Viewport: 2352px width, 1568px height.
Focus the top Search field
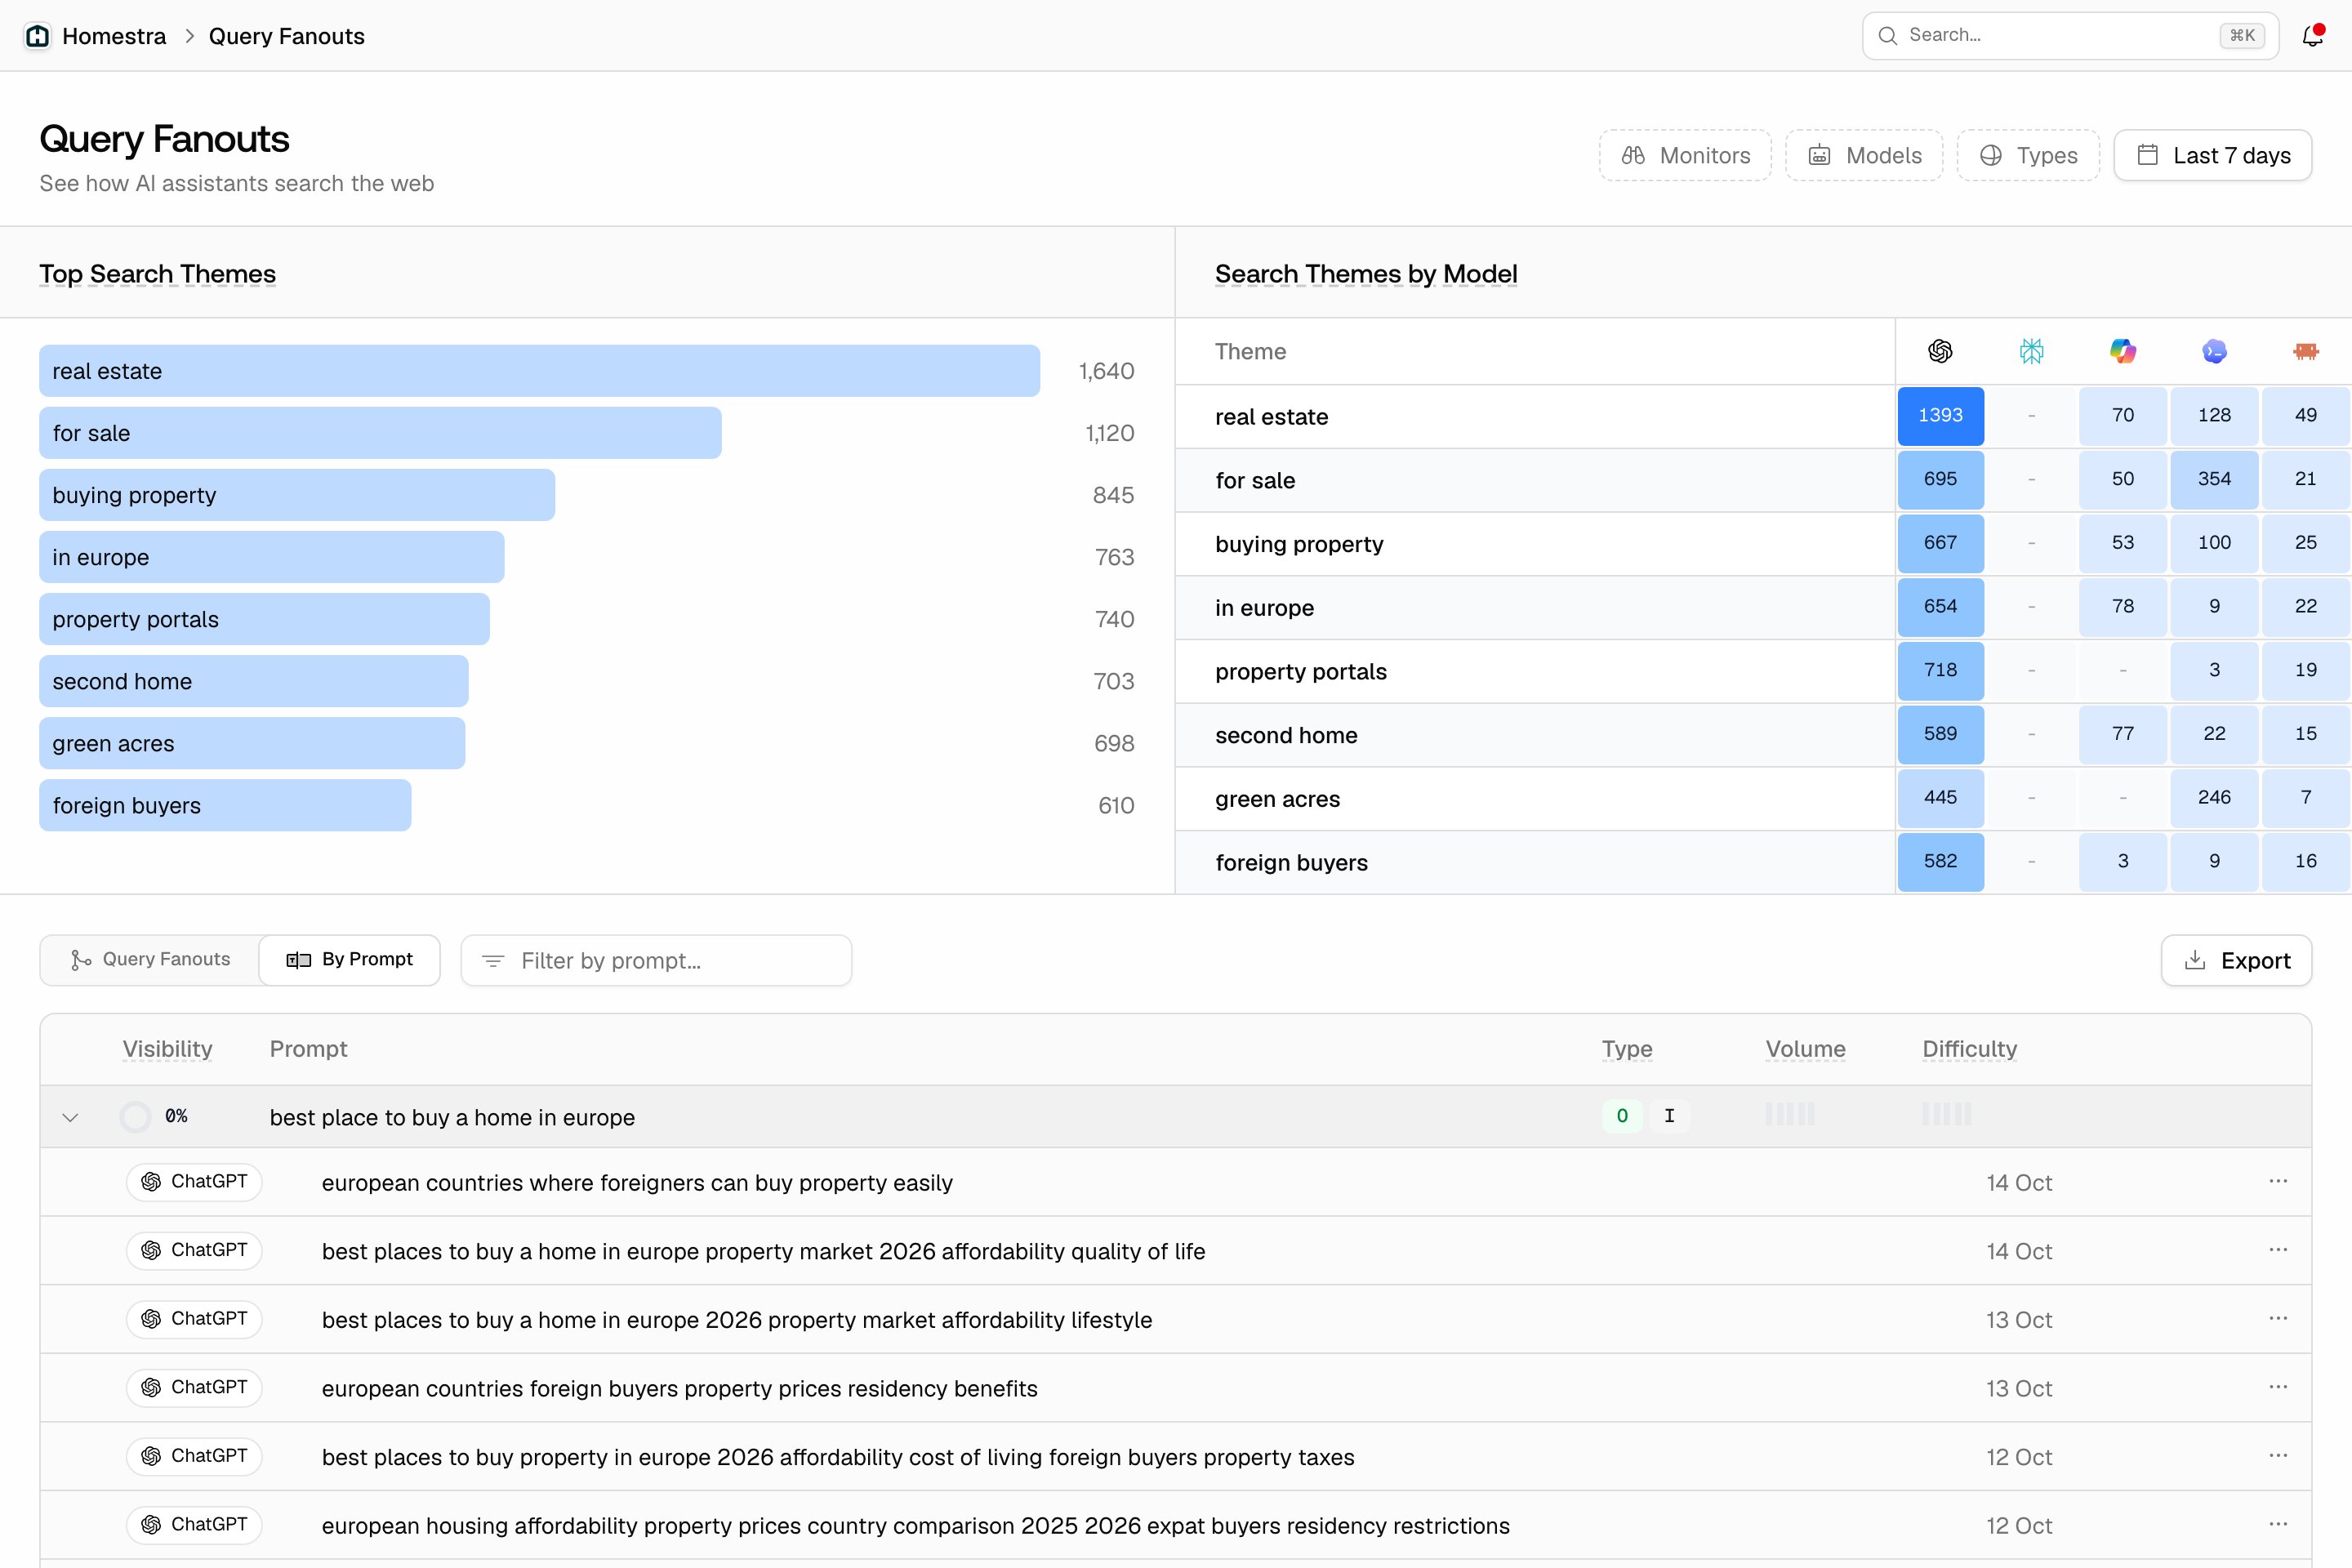(2070, 36)
